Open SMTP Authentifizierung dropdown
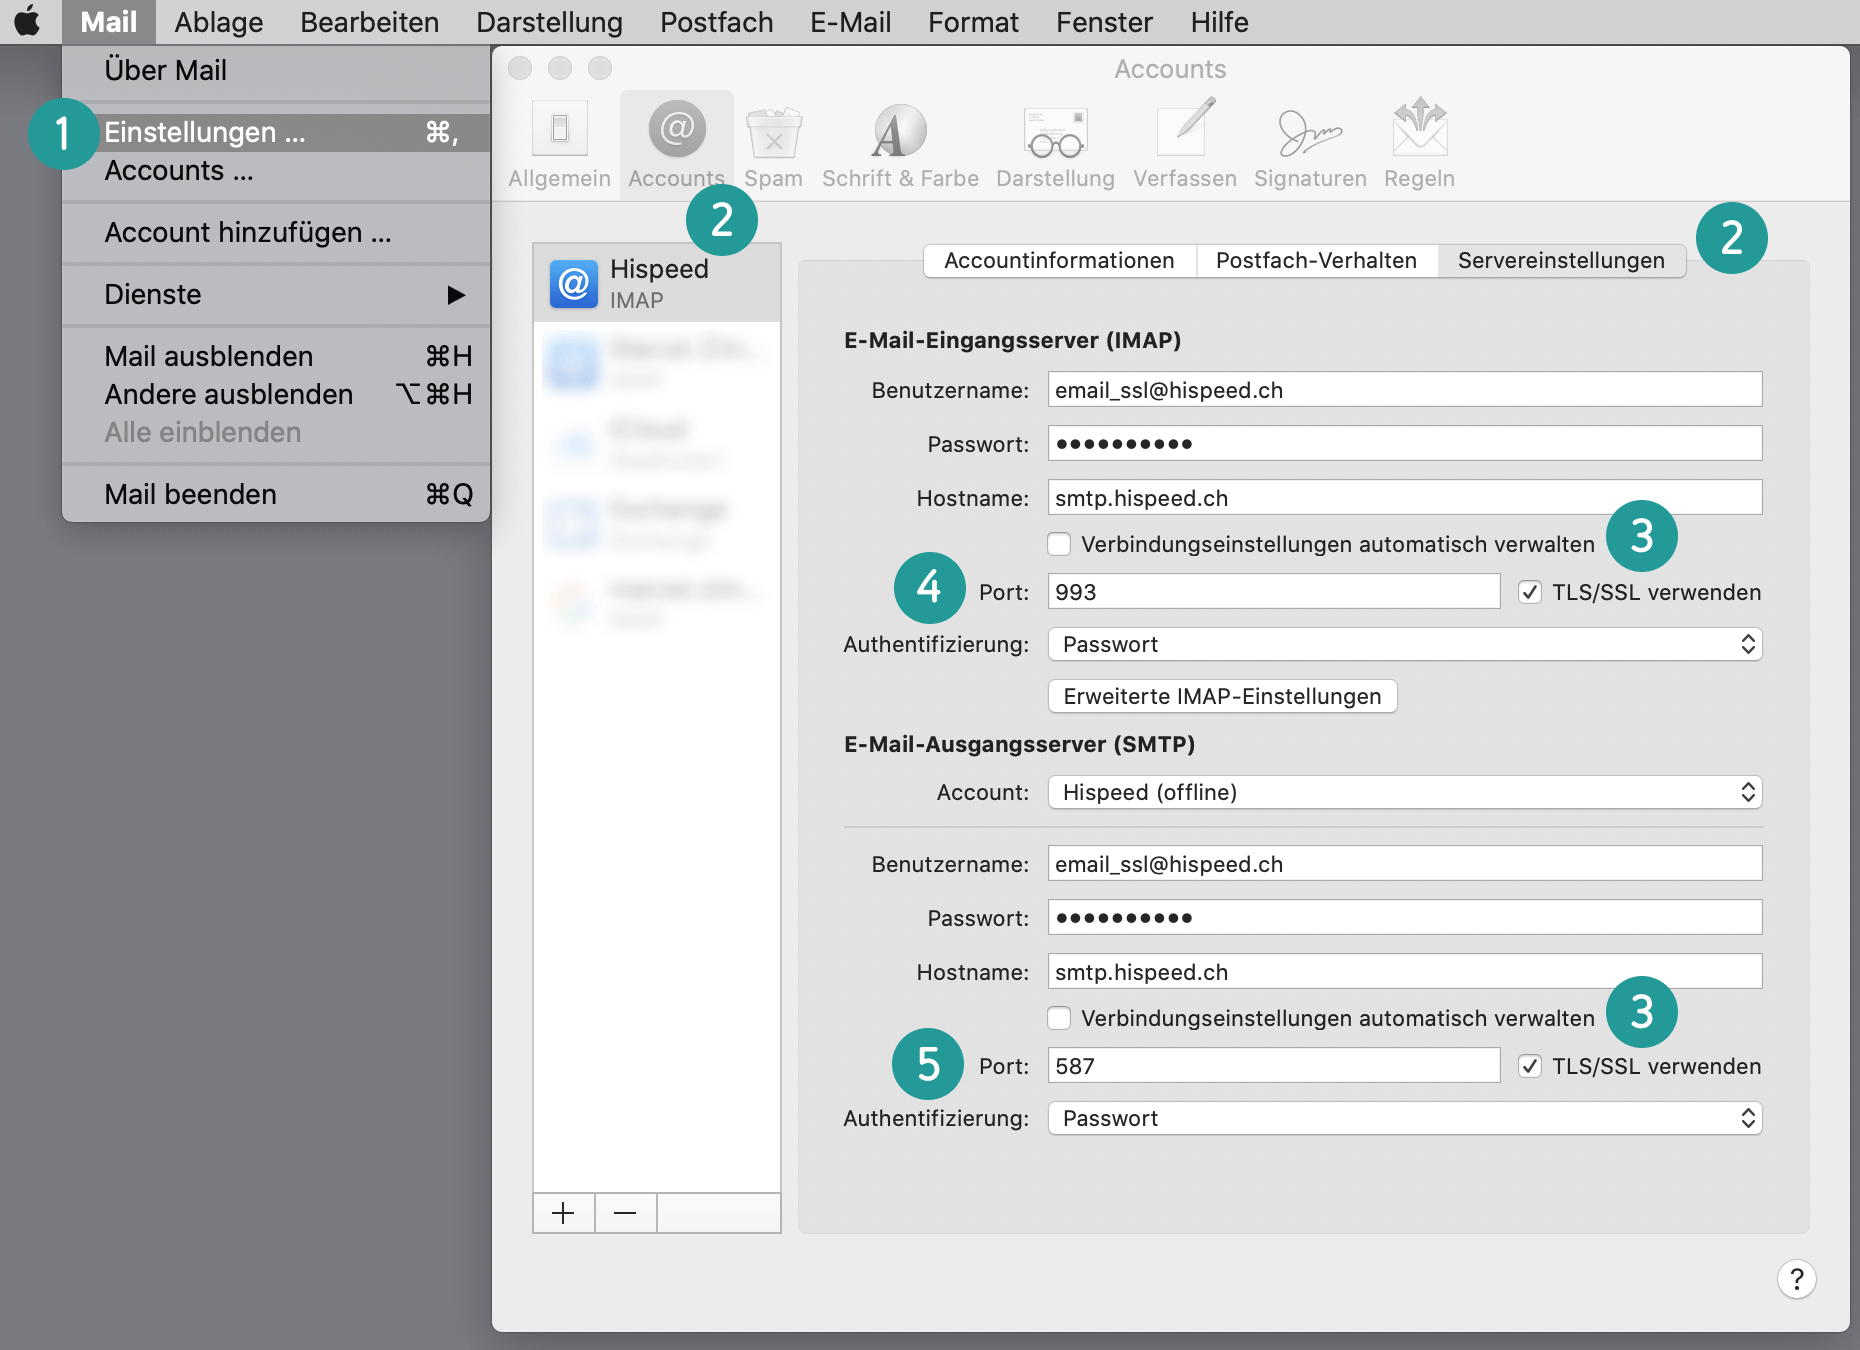Screen dimensions: 1860x1350 (x=1404, y=1118)
